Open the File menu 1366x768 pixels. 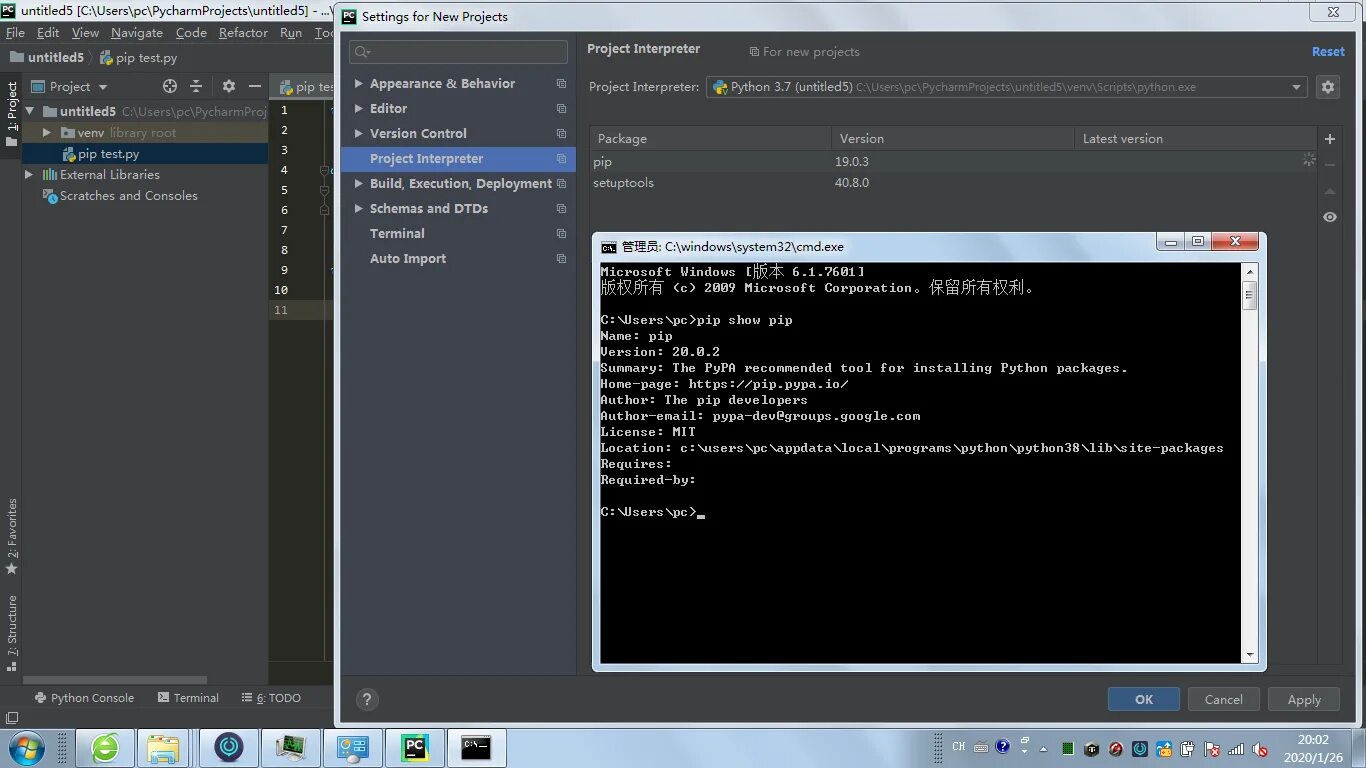point(15,33)
